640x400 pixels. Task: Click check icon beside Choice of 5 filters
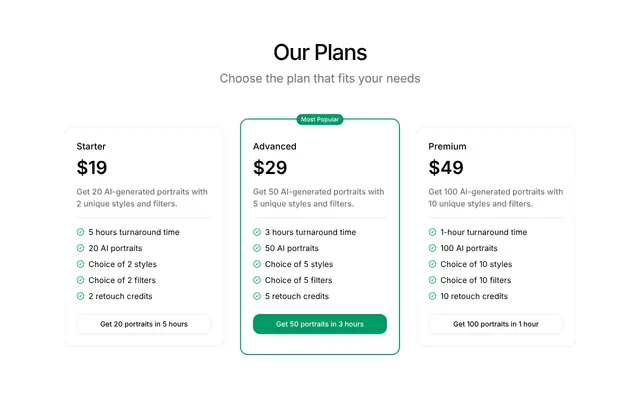(x=257, y=280)
